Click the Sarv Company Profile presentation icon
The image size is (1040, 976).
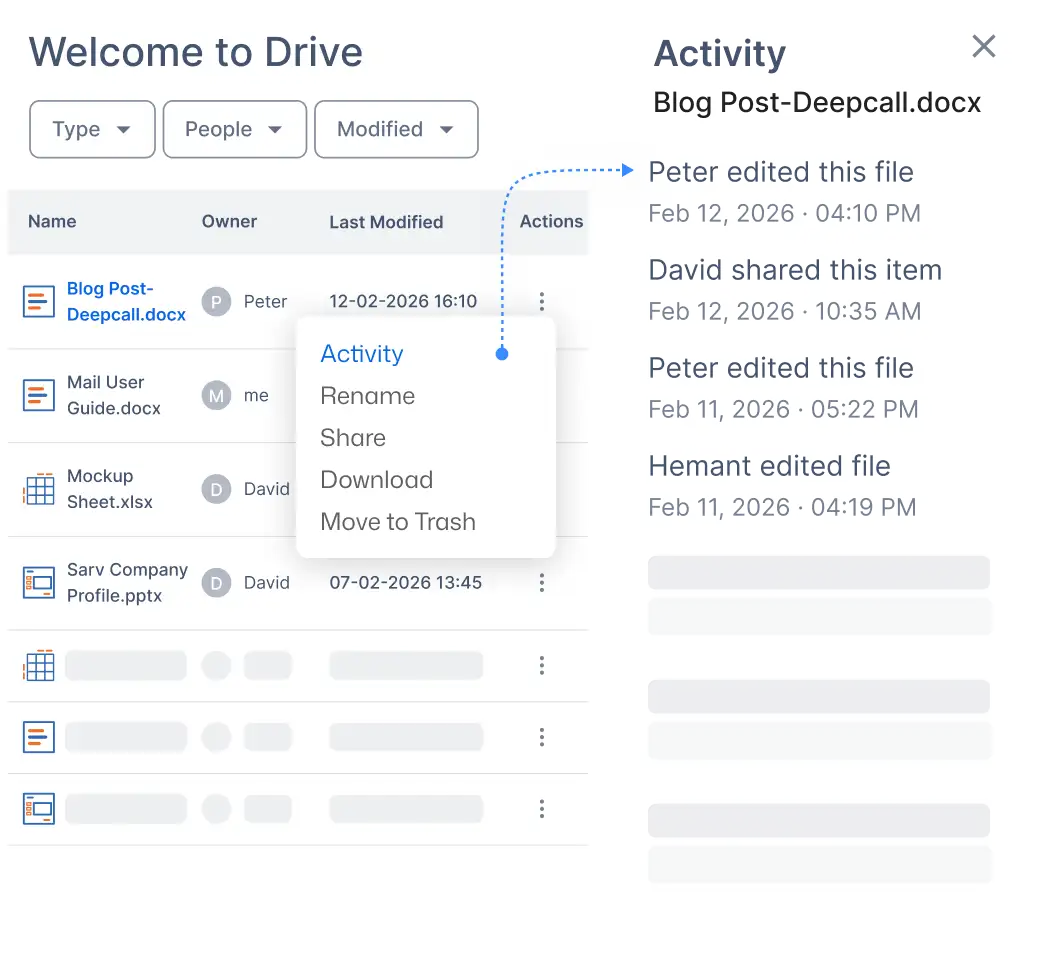(x=39, y=583)
